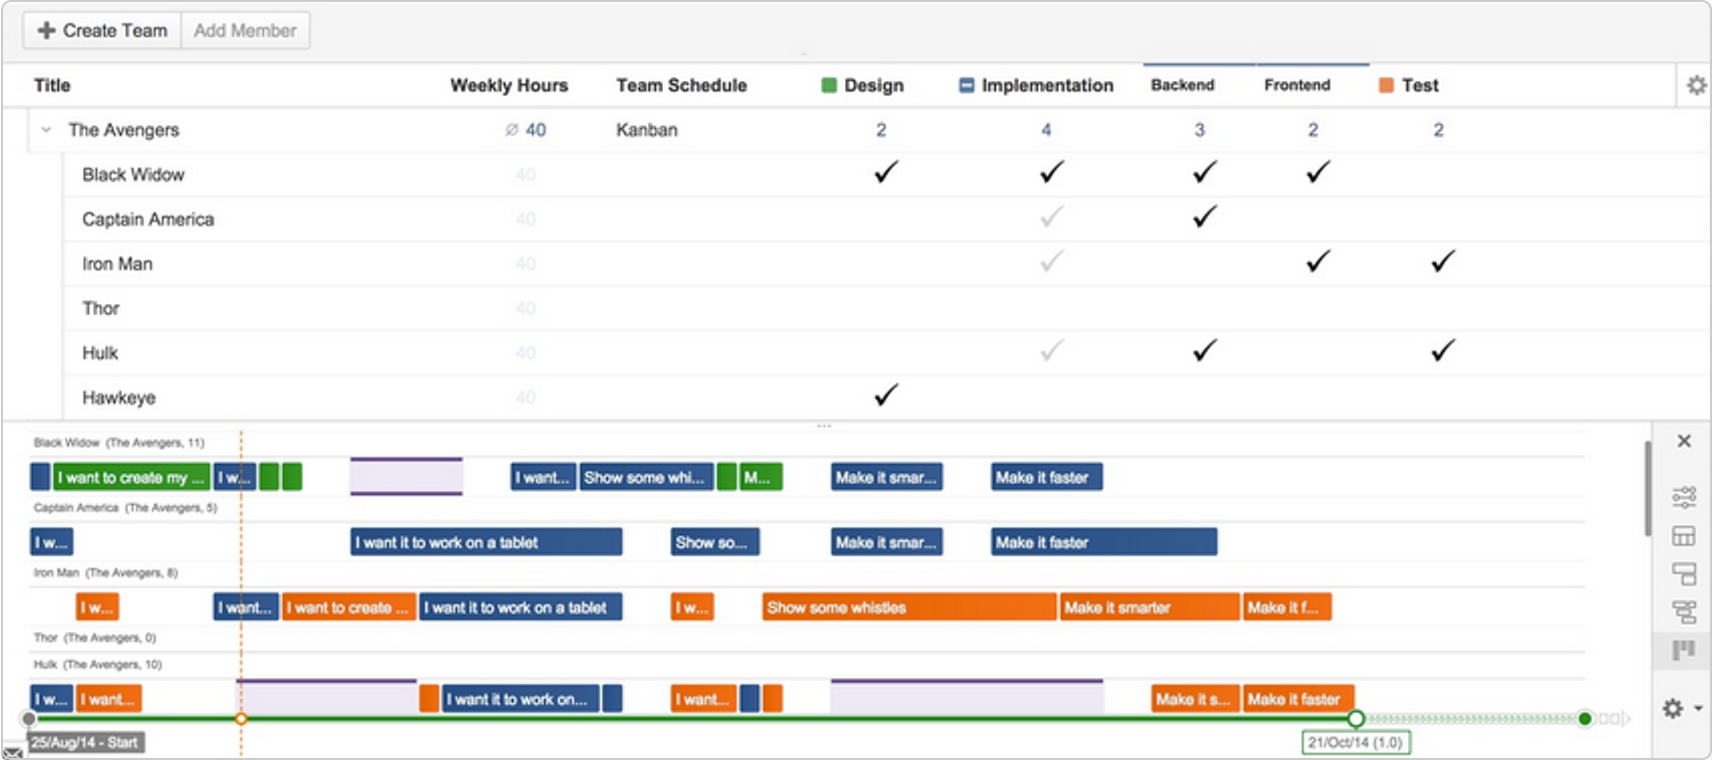The height and width of the screenshot is (760, 1720).
Task: Toggle Black Widow's Implementation checkmark
Action: click(x=1051, y=172)
